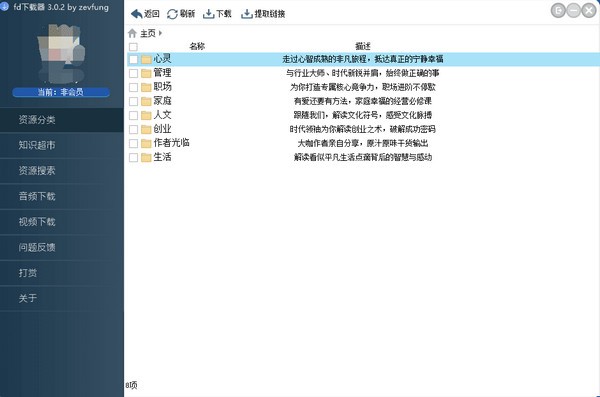Select the 创业 folder name

pos(162,129)
